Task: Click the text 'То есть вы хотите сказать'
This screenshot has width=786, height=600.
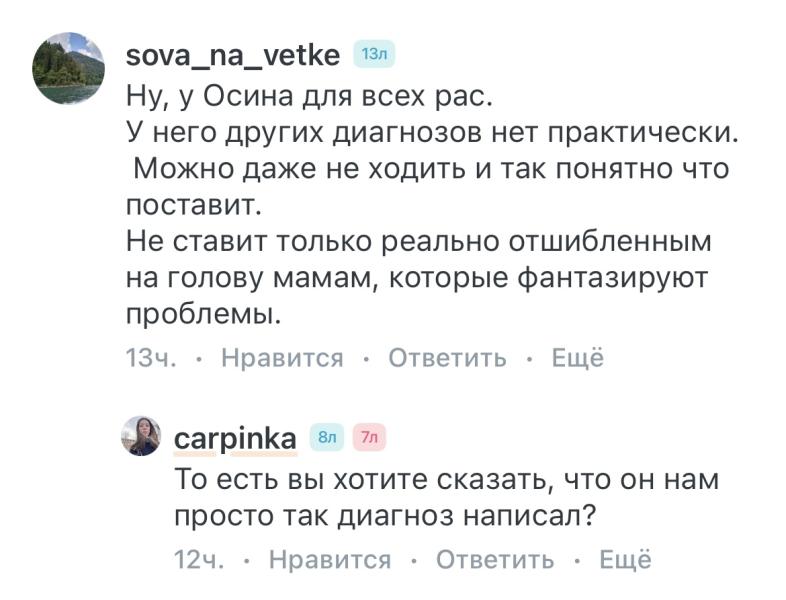Action: point(360,480)
